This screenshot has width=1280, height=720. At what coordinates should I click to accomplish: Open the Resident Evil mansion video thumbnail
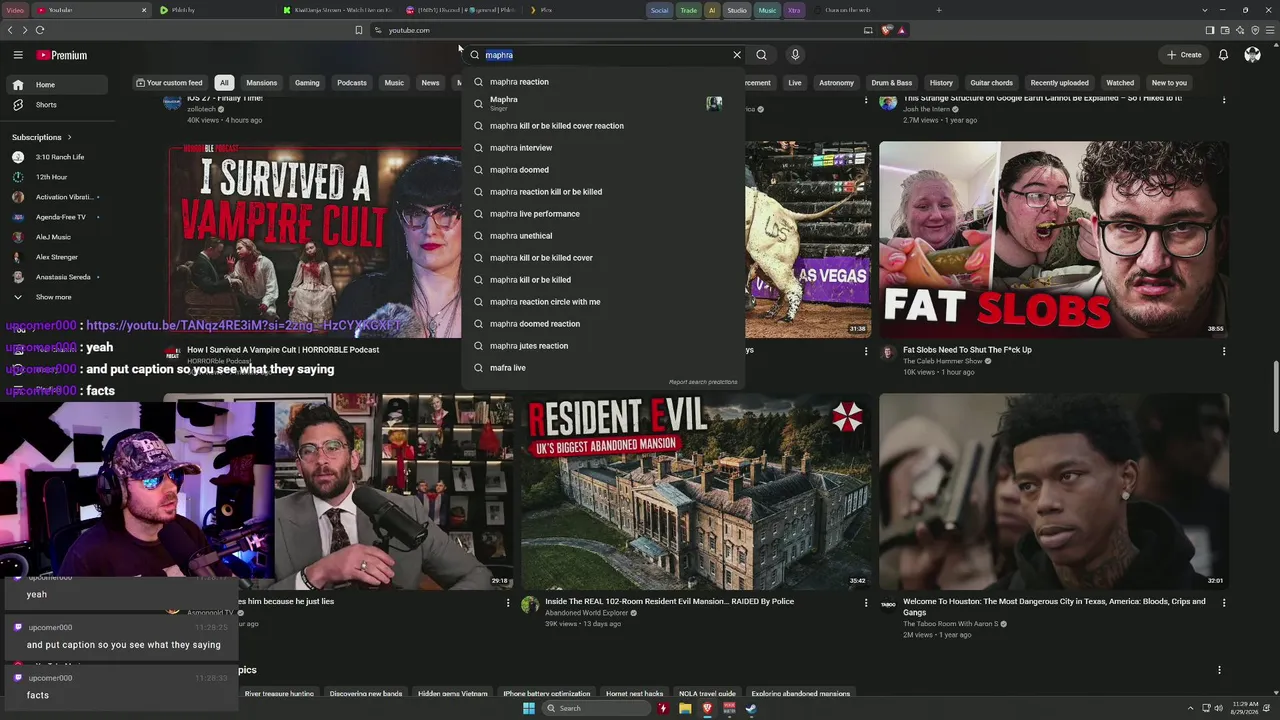tap(696, 491)
